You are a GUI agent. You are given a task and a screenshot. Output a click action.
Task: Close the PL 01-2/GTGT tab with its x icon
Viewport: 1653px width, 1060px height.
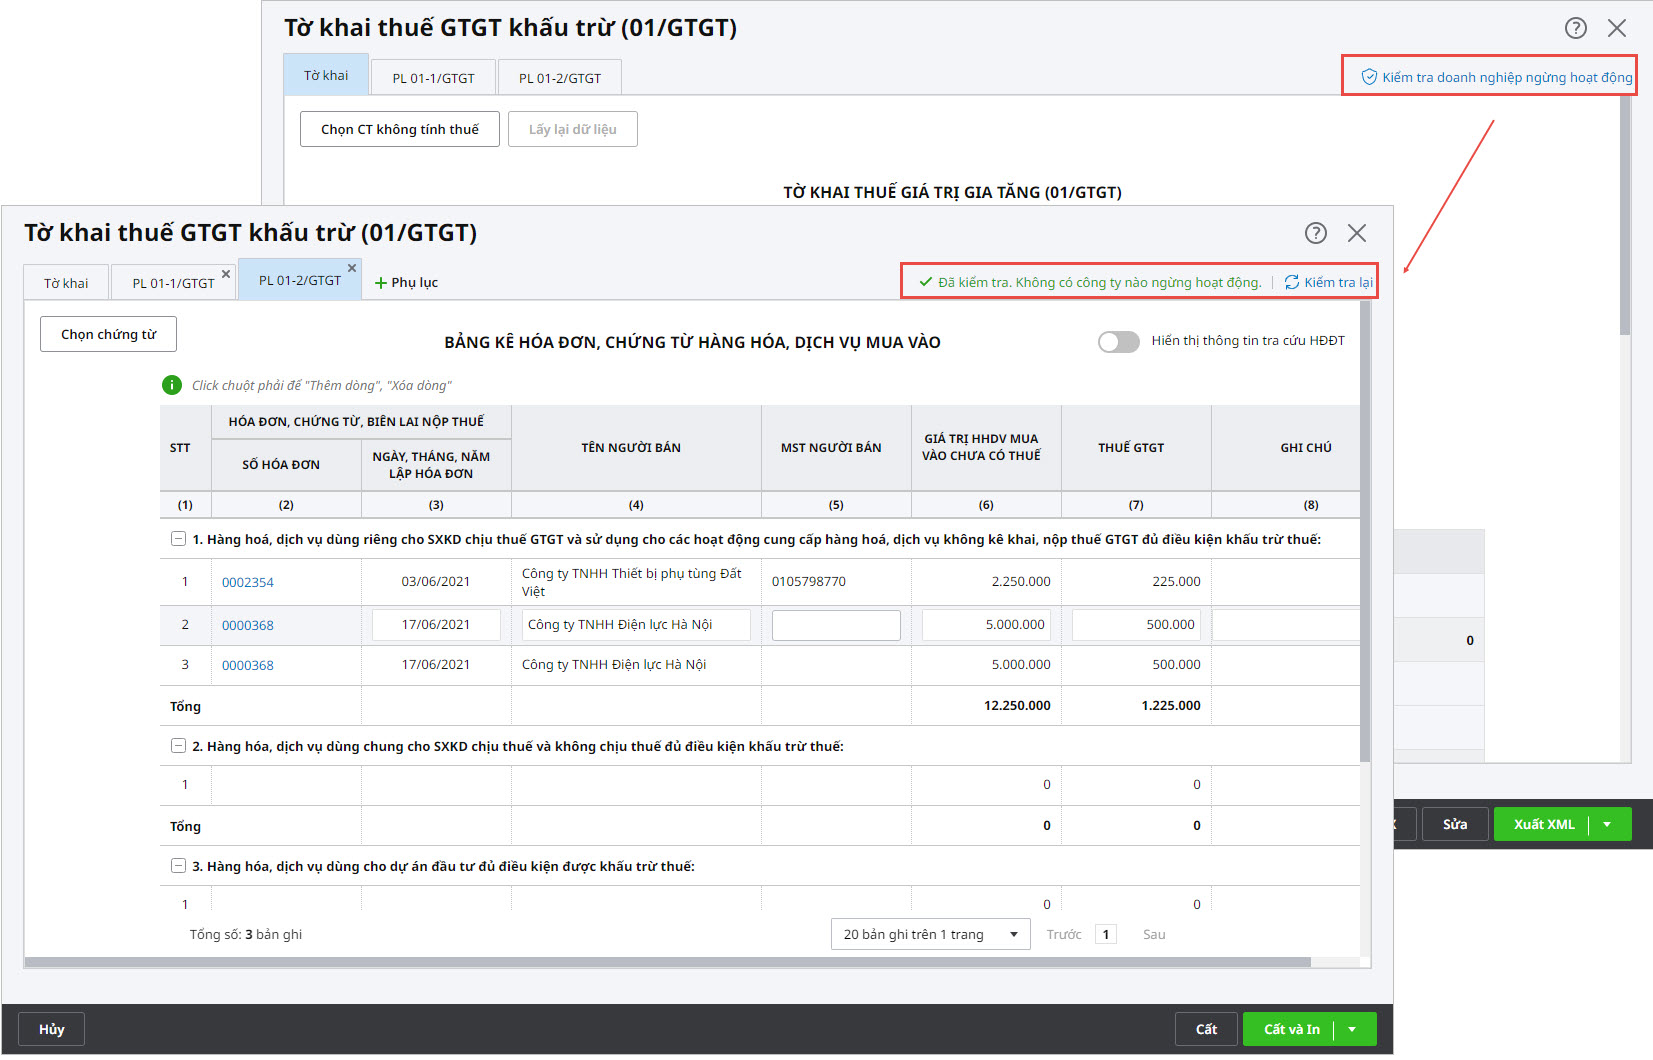click(352, 268)
